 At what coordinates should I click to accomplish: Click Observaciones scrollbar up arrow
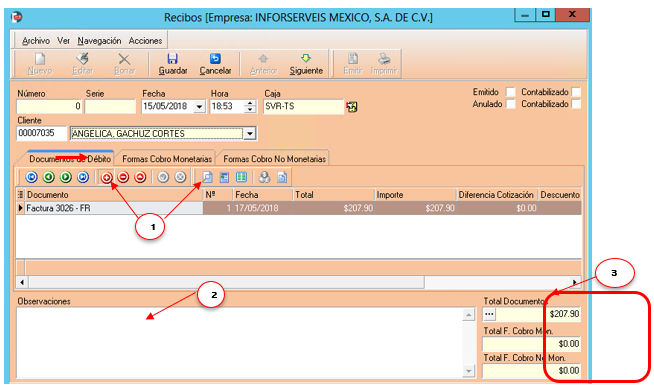tap(469, 315)
